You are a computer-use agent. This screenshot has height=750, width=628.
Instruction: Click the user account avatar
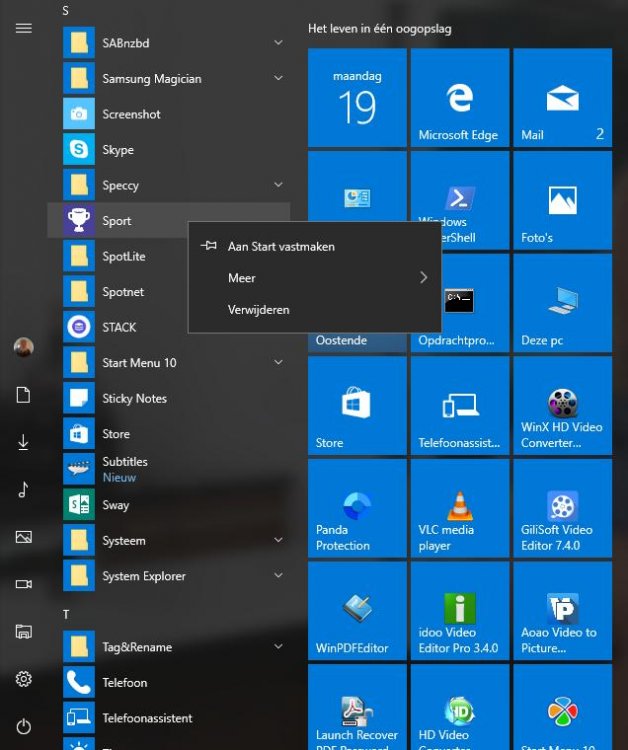point(24,347)
